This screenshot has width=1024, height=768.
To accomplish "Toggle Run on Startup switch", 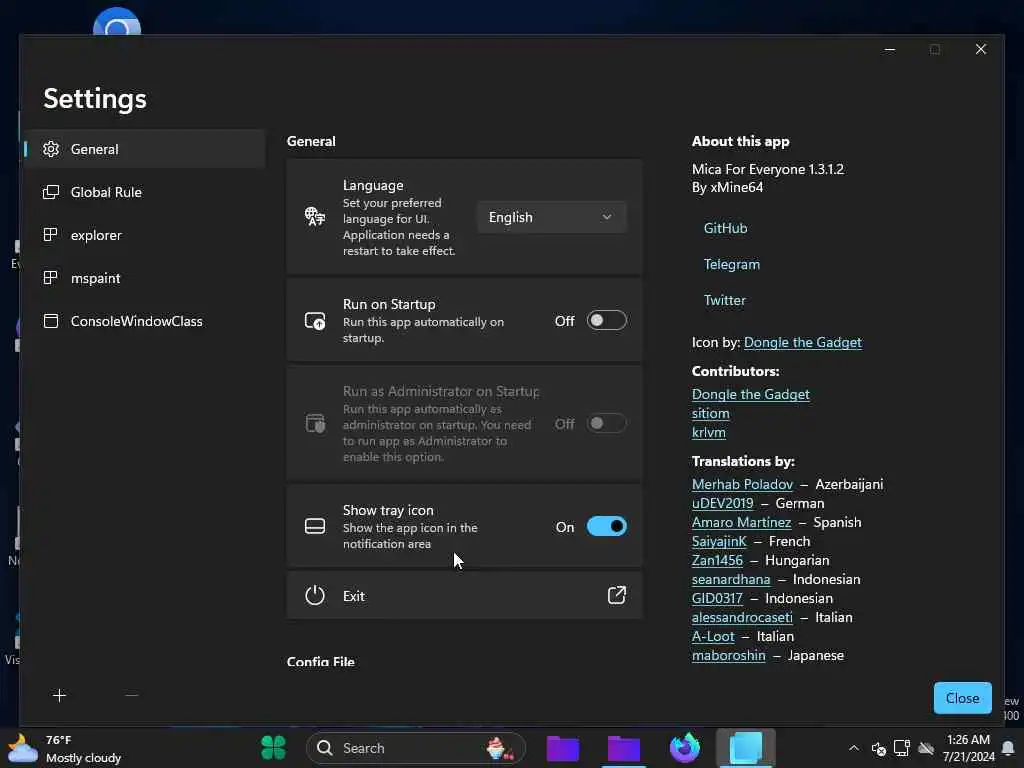I will 607,321.
